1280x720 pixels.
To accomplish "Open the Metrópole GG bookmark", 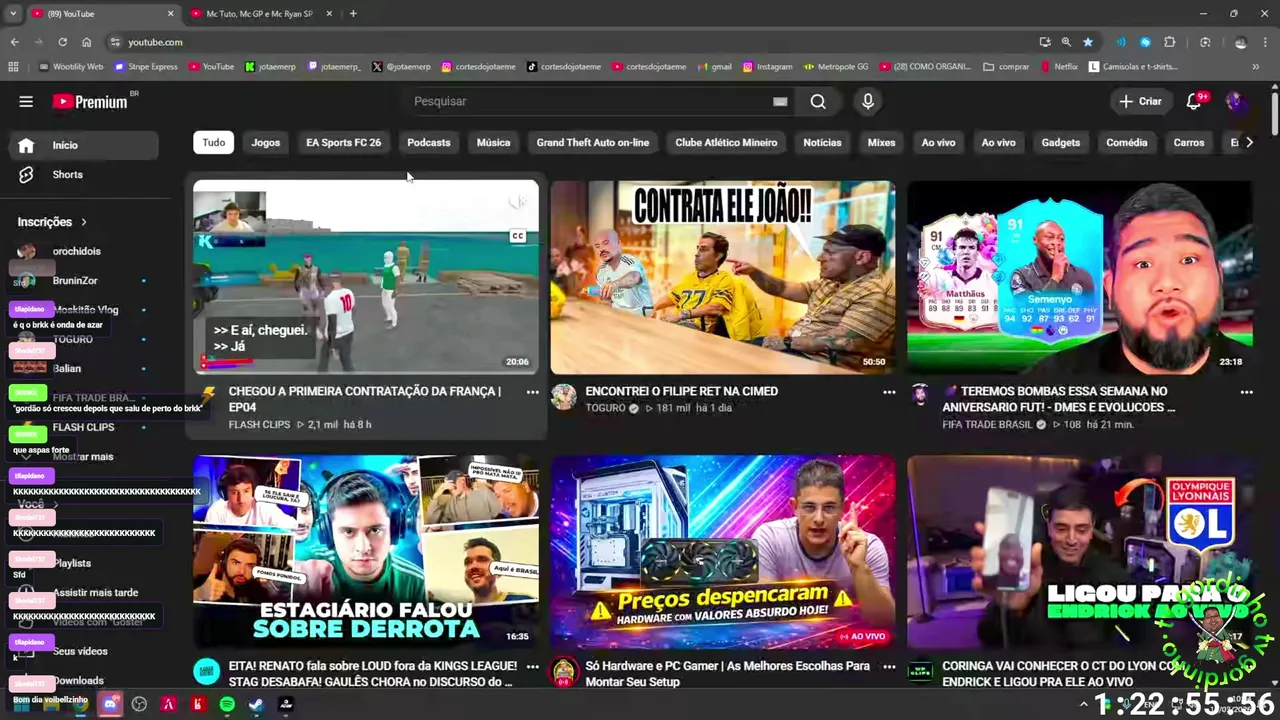I will click(835, 67).
